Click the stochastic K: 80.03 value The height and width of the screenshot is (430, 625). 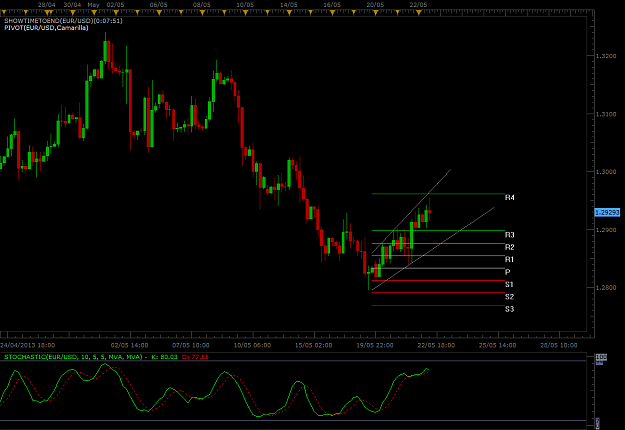[164, 357]
